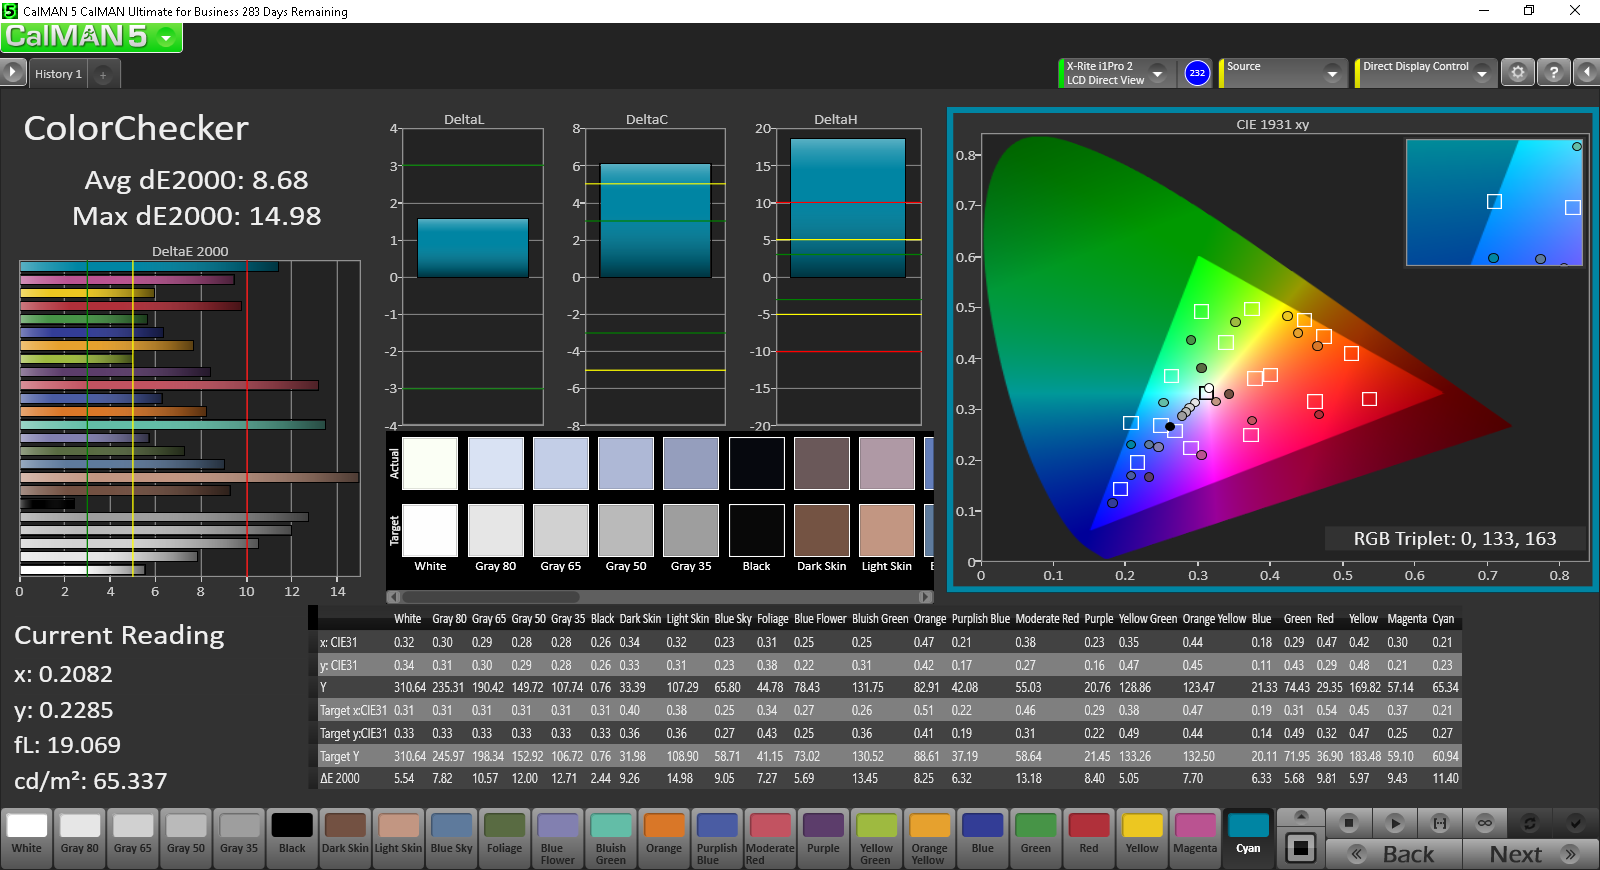Click the Back button
1600x870 pixels.
[1394, 854]
